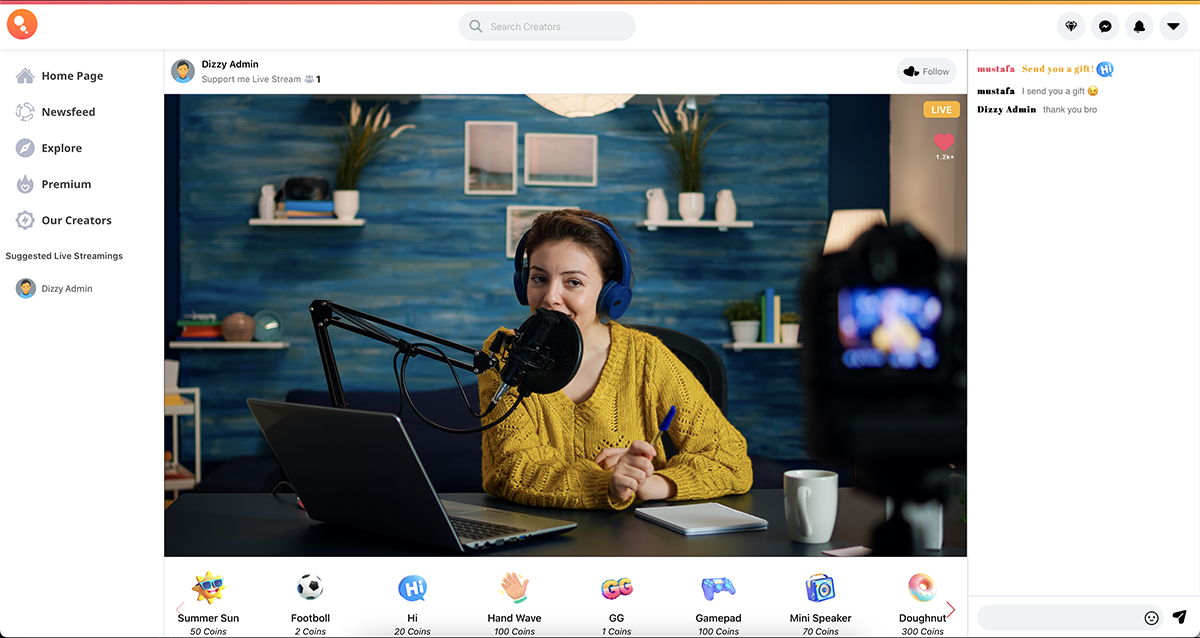Viewport: 1200px width, 638px height.
Task: Open the messenger chat icon
Action: (x=1105, y=27)
